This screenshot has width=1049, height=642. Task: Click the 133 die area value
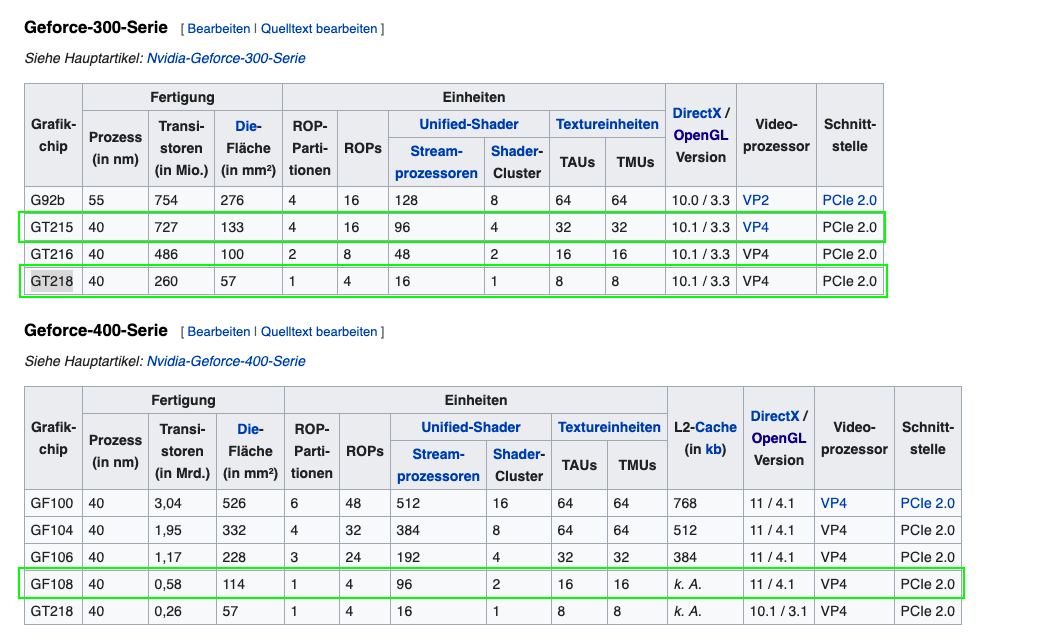[232, 227]
